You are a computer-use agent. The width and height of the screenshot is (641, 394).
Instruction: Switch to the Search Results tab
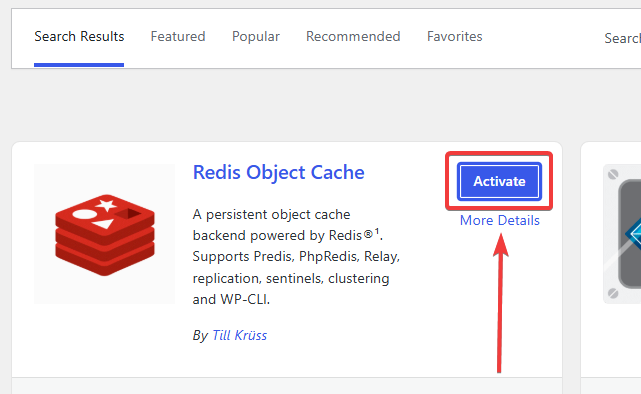click(x=79, y=36)
